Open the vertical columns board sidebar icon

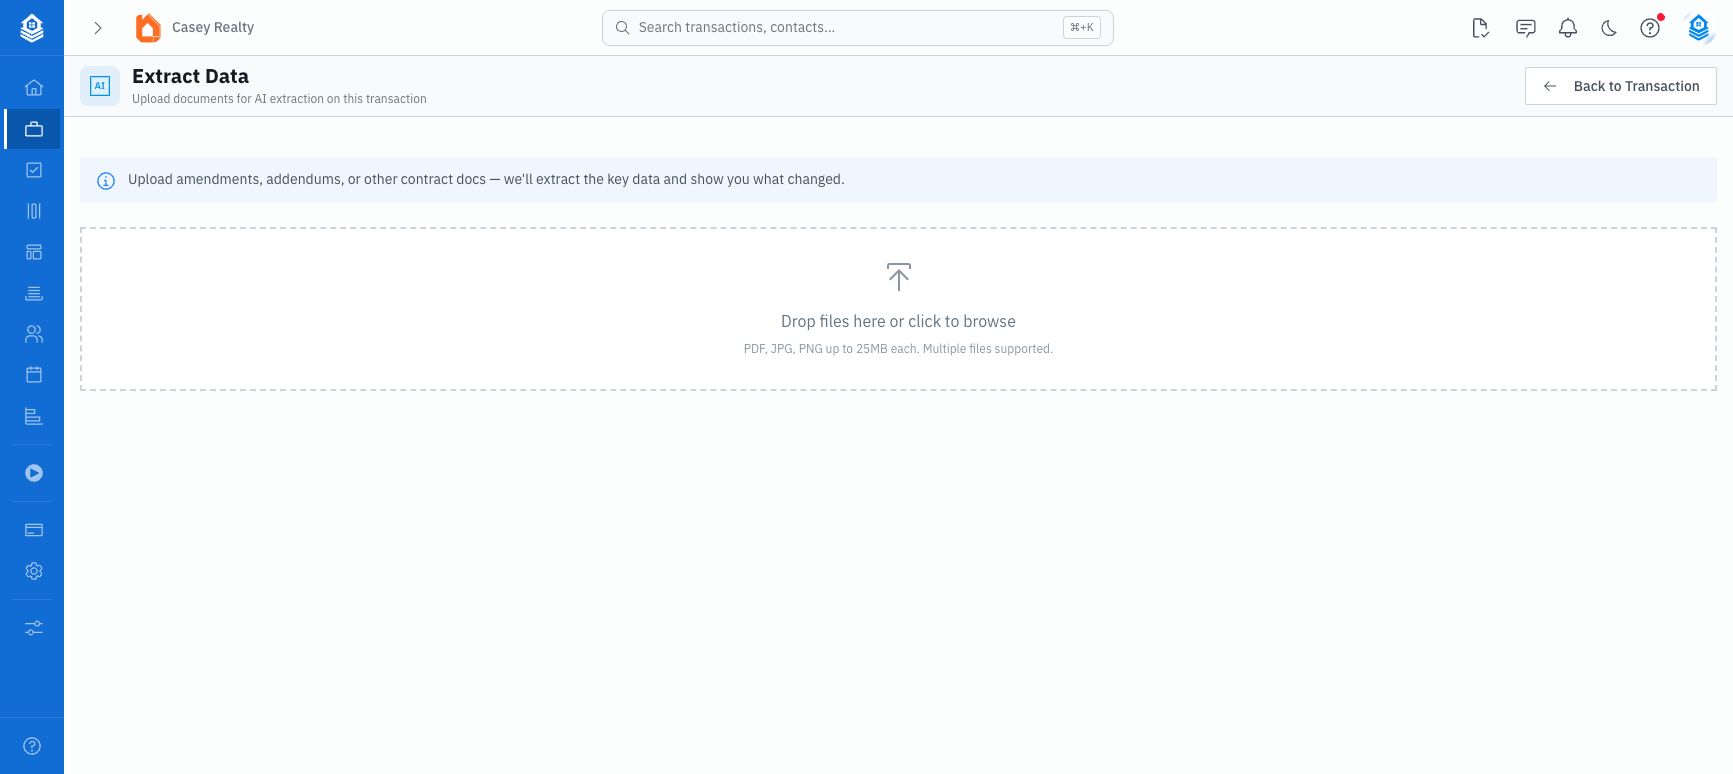(34, 211)
